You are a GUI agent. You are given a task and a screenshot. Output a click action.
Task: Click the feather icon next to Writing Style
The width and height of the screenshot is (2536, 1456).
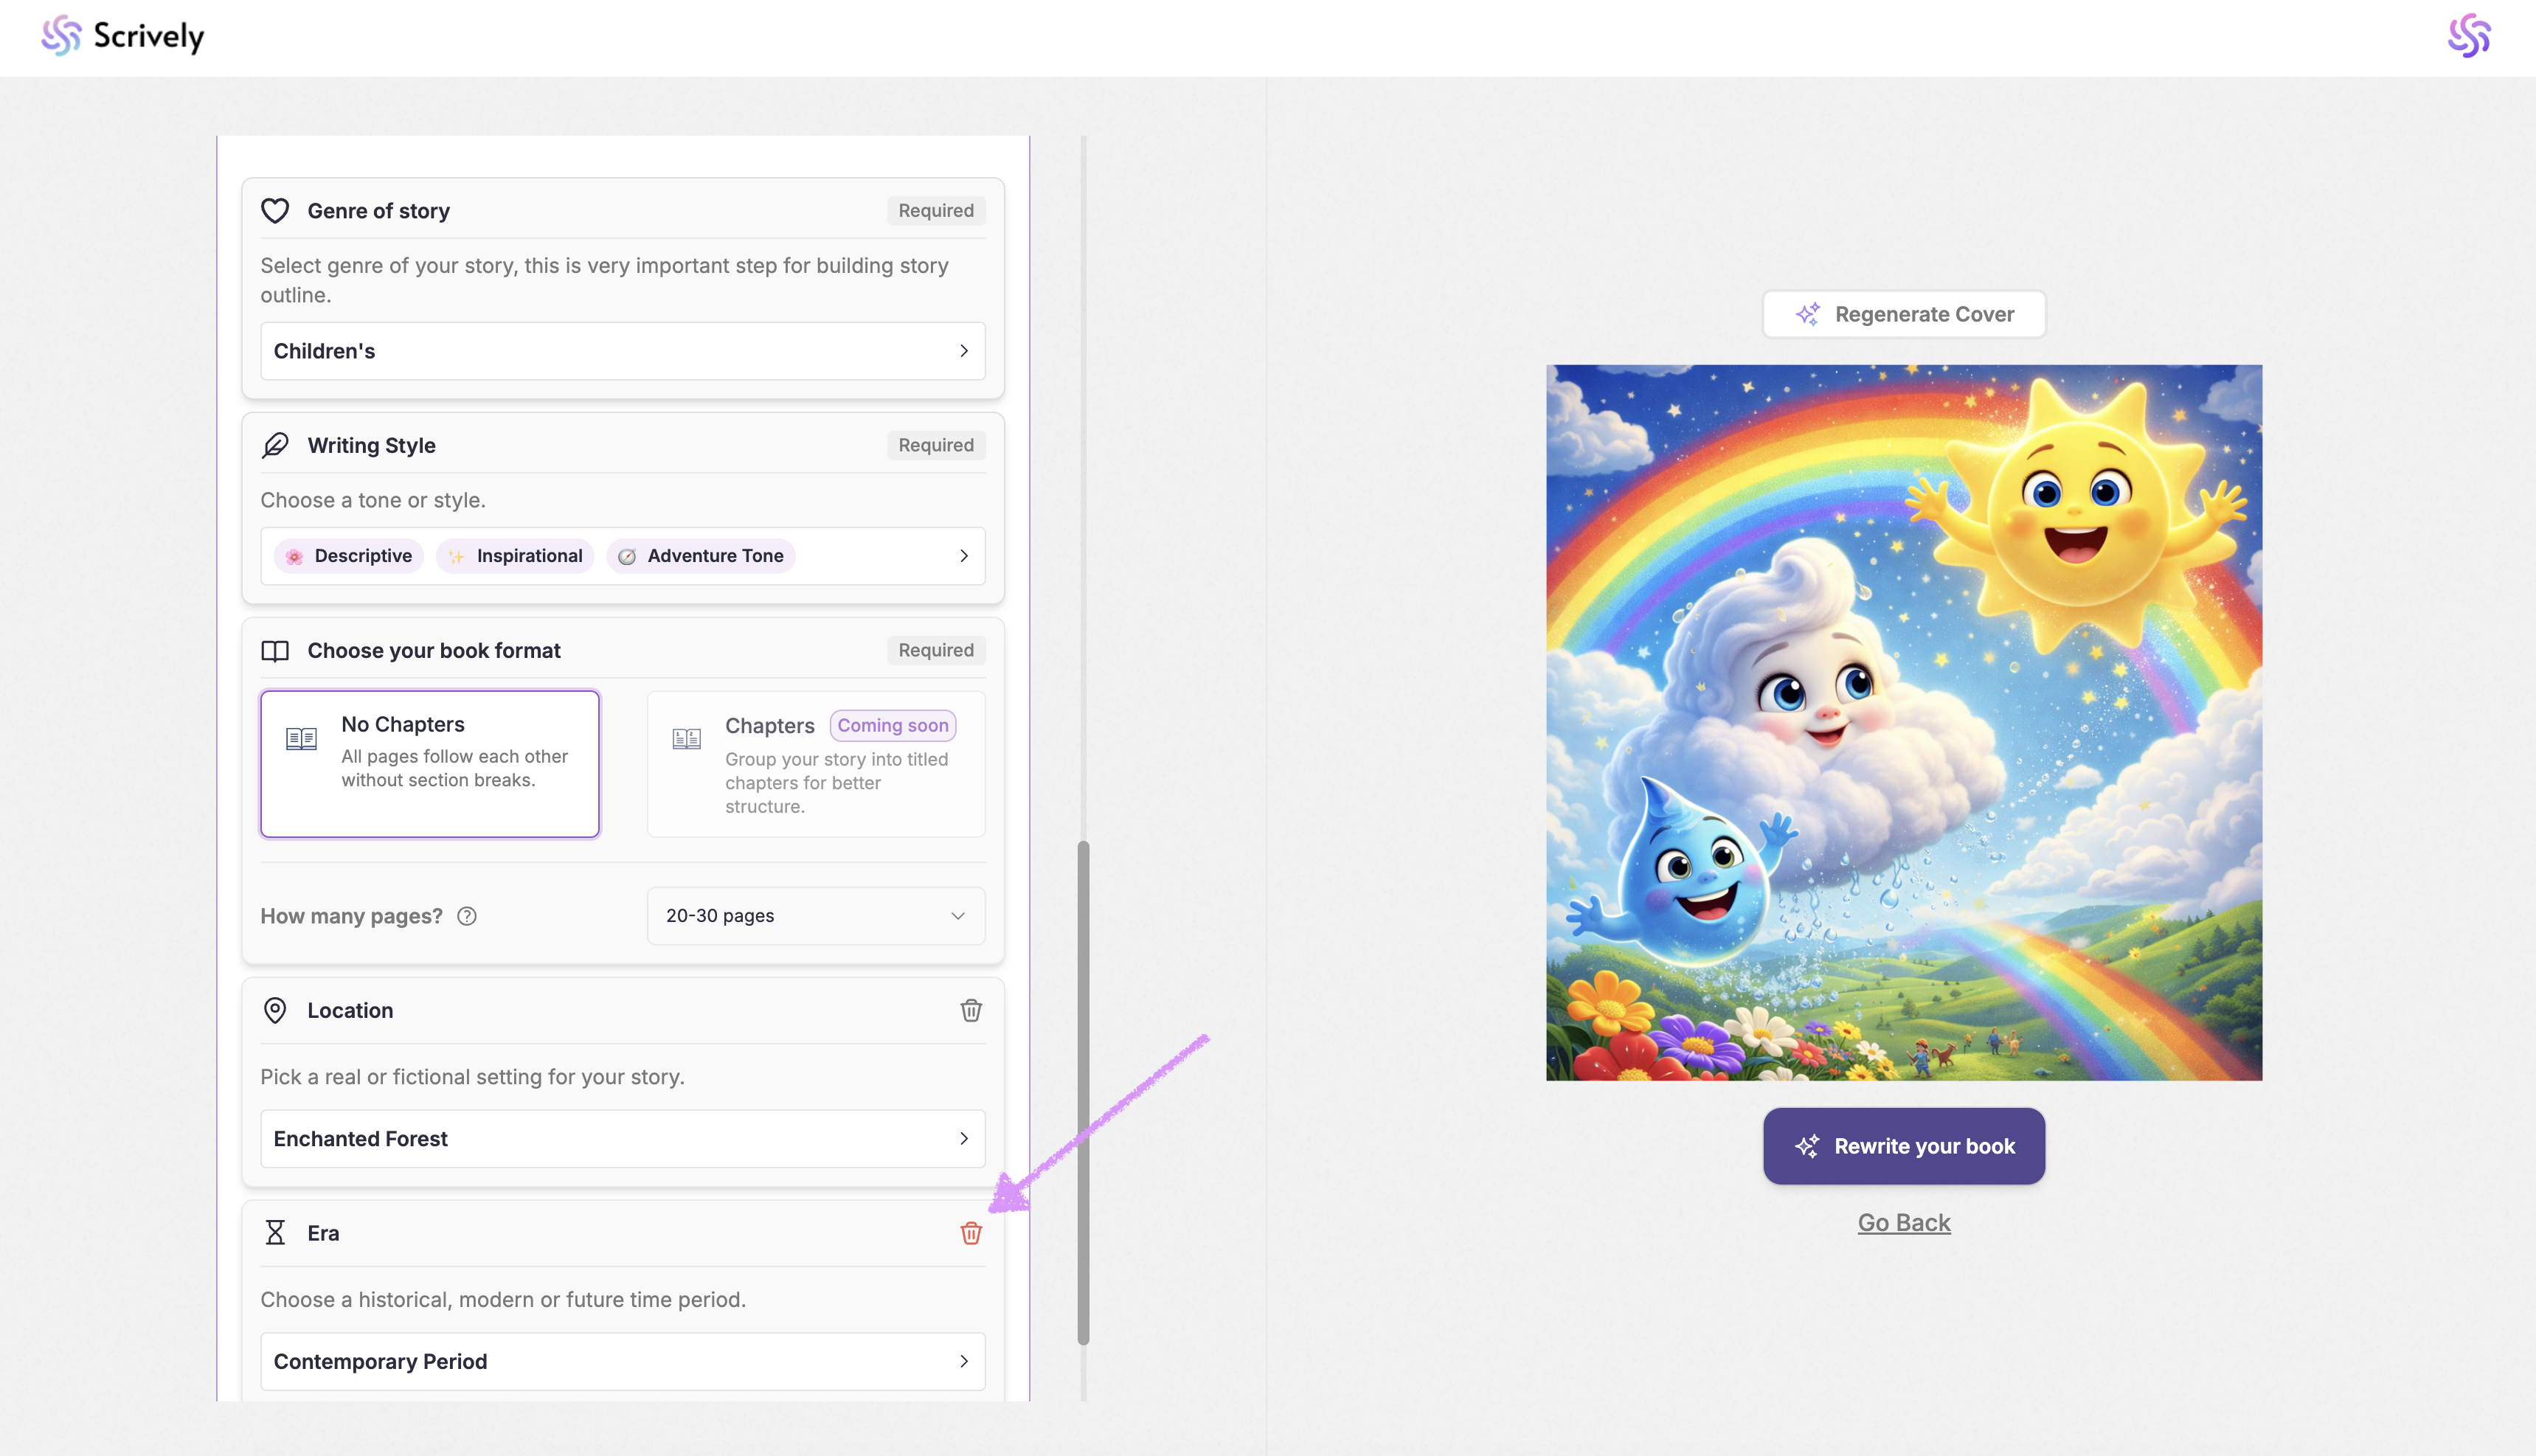click(x=275, y=445)
